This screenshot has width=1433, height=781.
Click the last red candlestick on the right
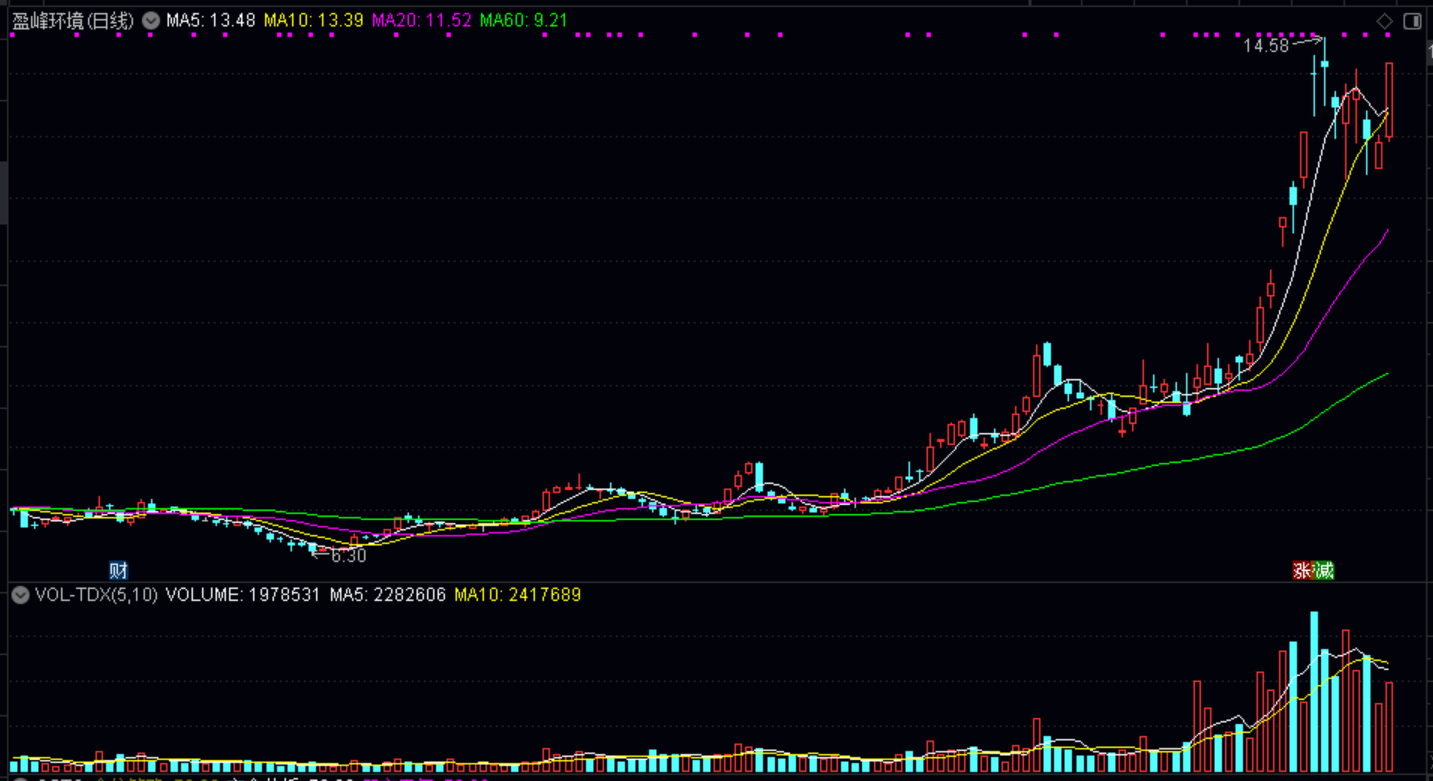[1389, 100]
